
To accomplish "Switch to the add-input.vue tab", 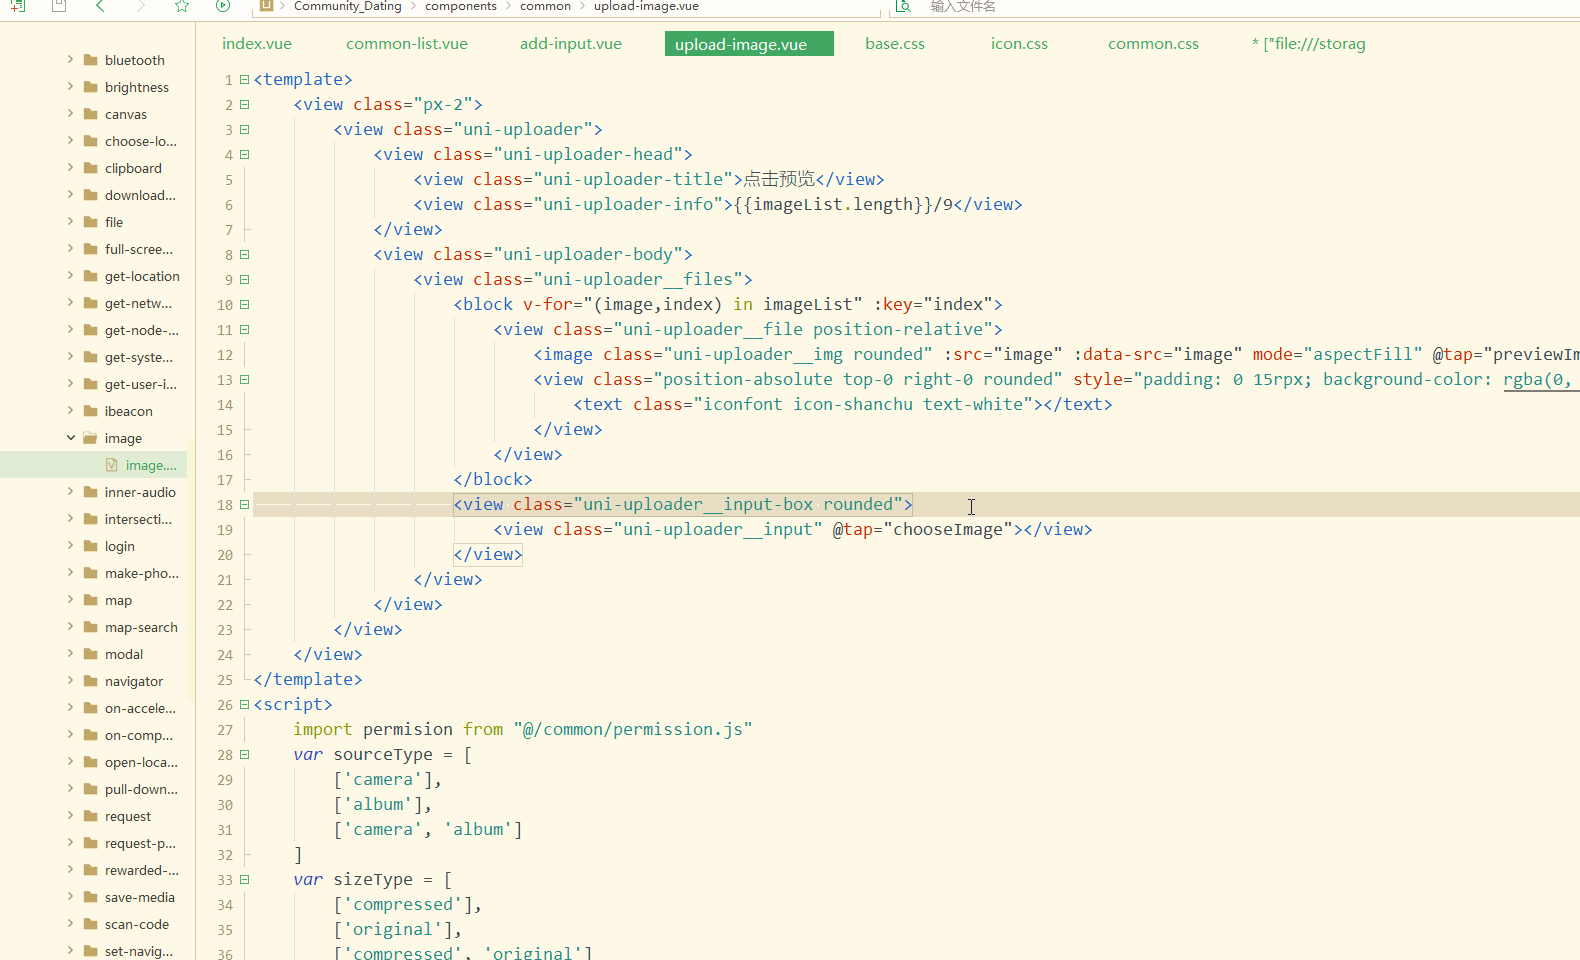I will [571, 44].
